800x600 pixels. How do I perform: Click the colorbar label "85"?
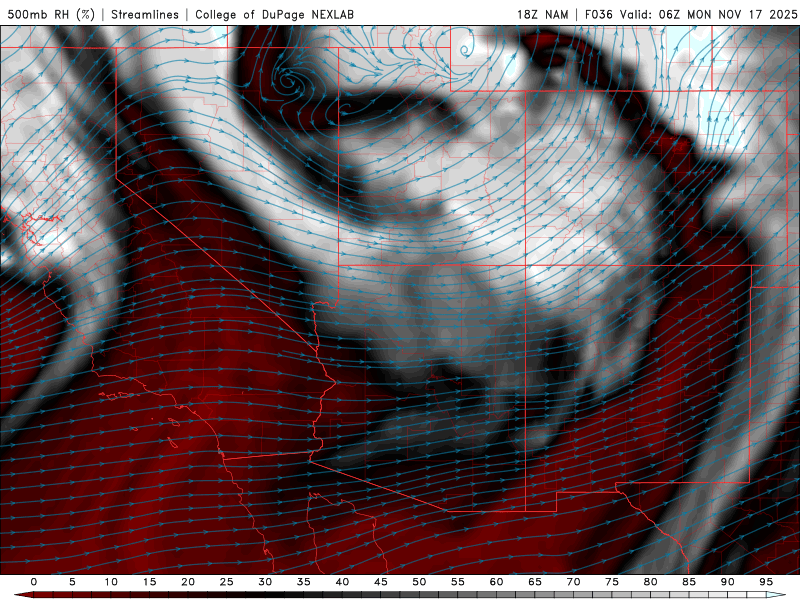[689, 582]
